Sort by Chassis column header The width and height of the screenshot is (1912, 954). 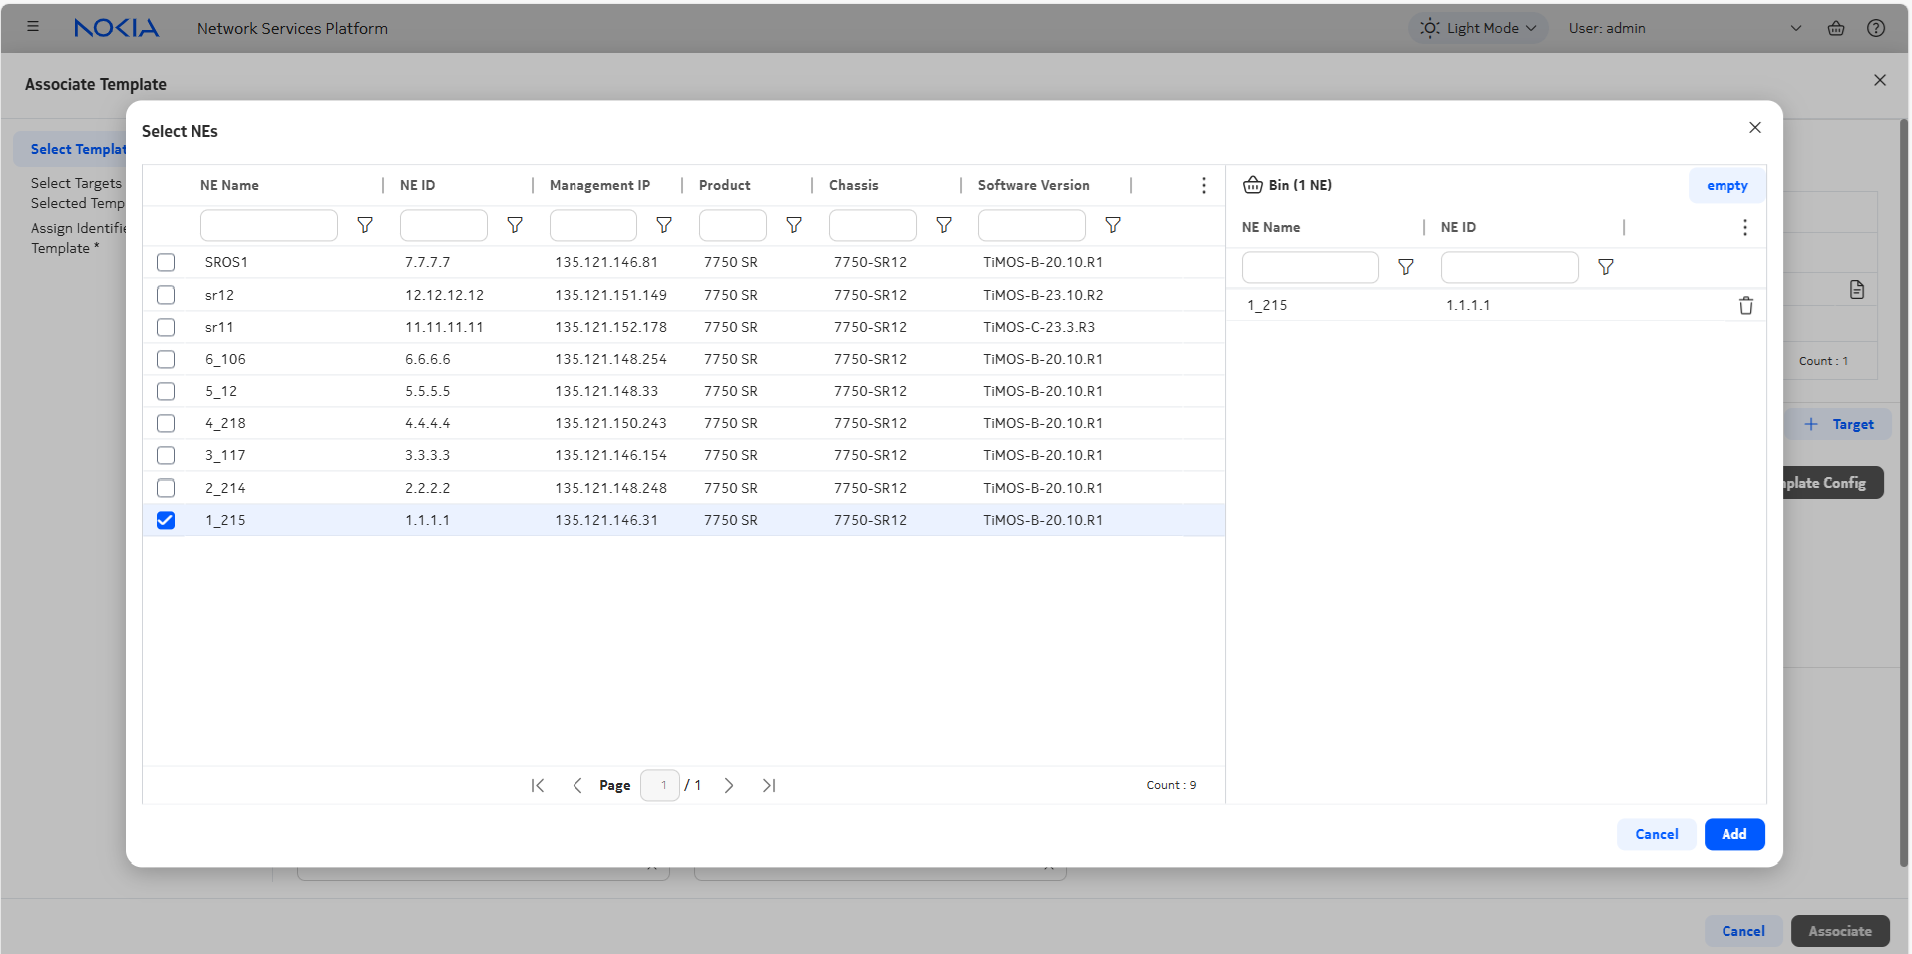click(x=853, y=185)
